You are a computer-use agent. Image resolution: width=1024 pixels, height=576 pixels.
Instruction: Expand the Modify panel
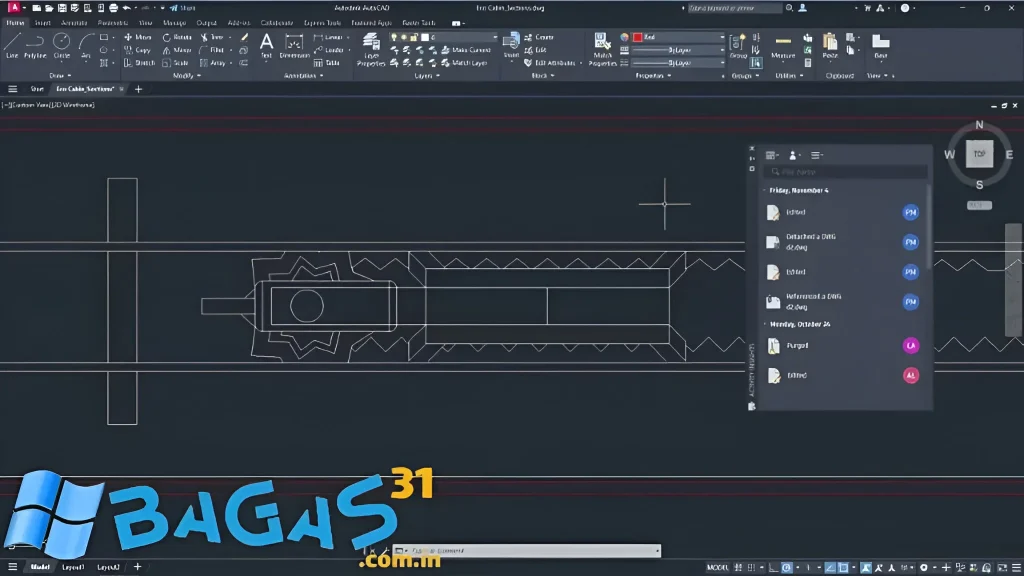(x=186, y=76)
